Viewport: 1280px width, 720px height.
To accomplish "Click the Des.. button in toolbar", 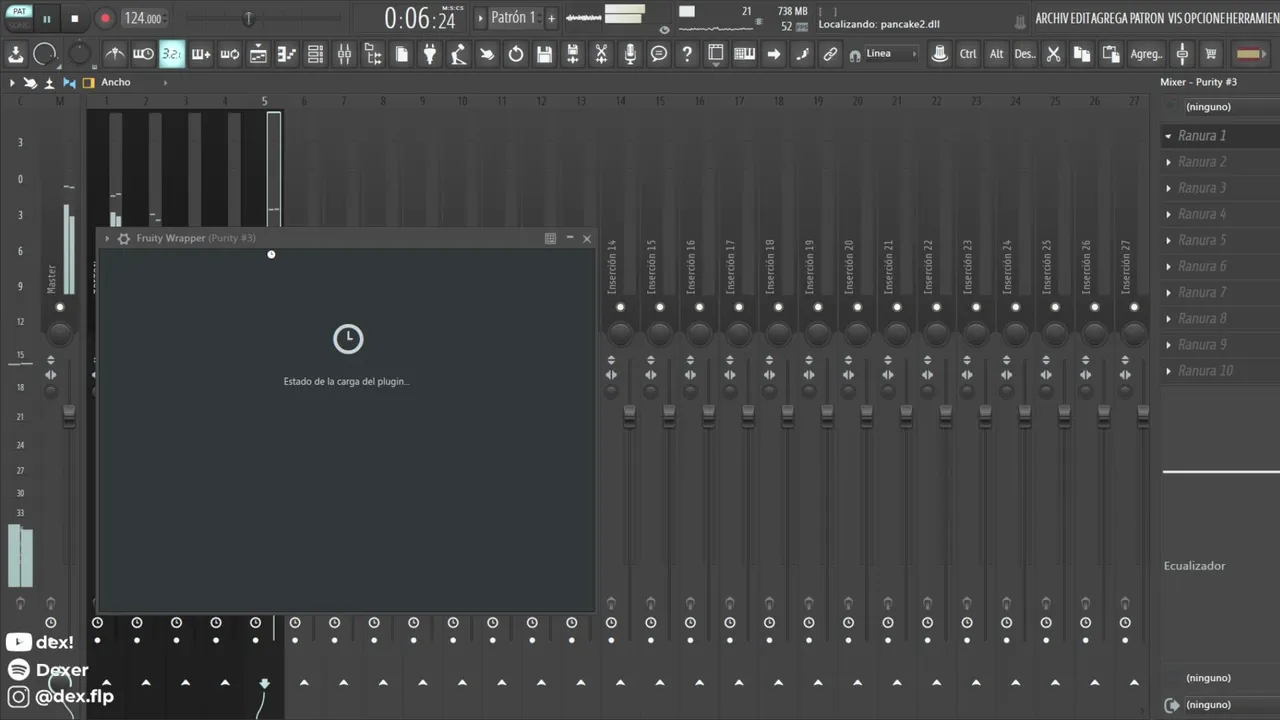I will coord(1024,54).
